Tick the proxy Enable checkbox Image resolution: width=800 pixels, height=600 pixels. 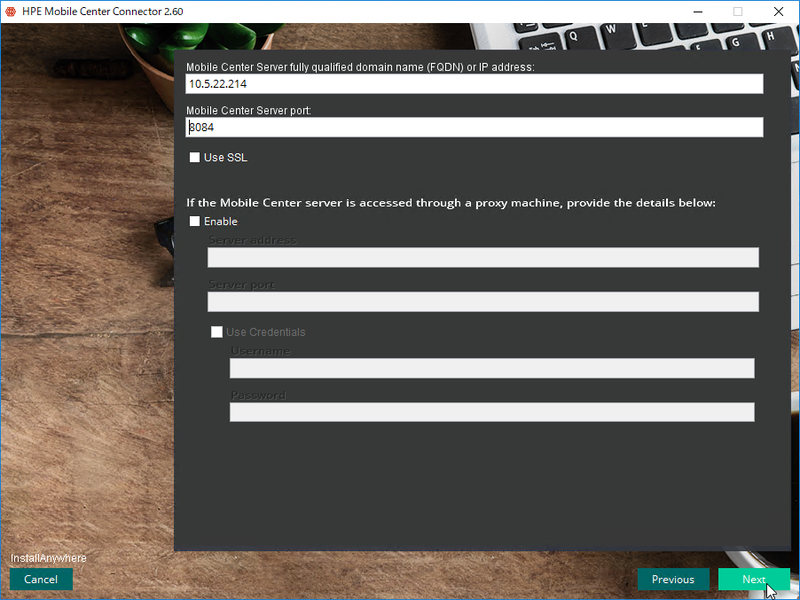pos(195,222)
